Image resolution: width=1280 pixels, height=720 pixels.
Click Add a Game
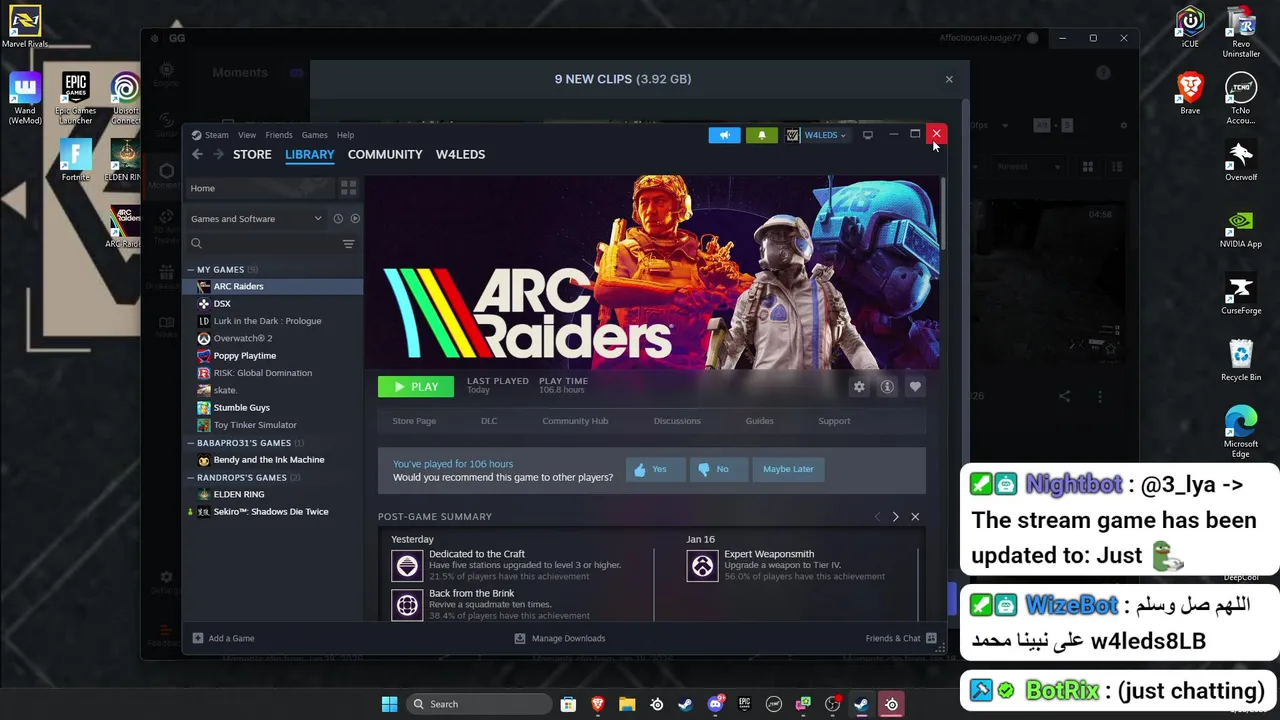(x=223, y=638)
